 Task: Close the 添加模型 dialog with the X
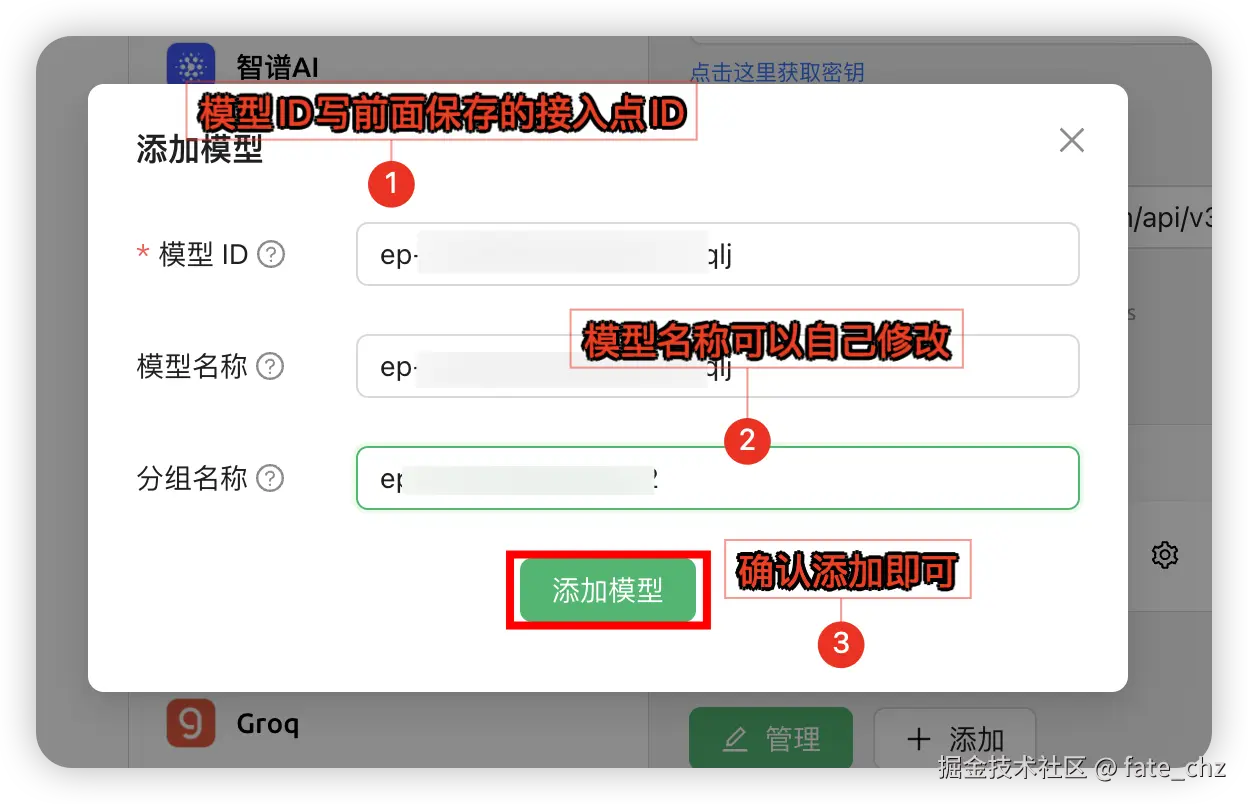1071,140
